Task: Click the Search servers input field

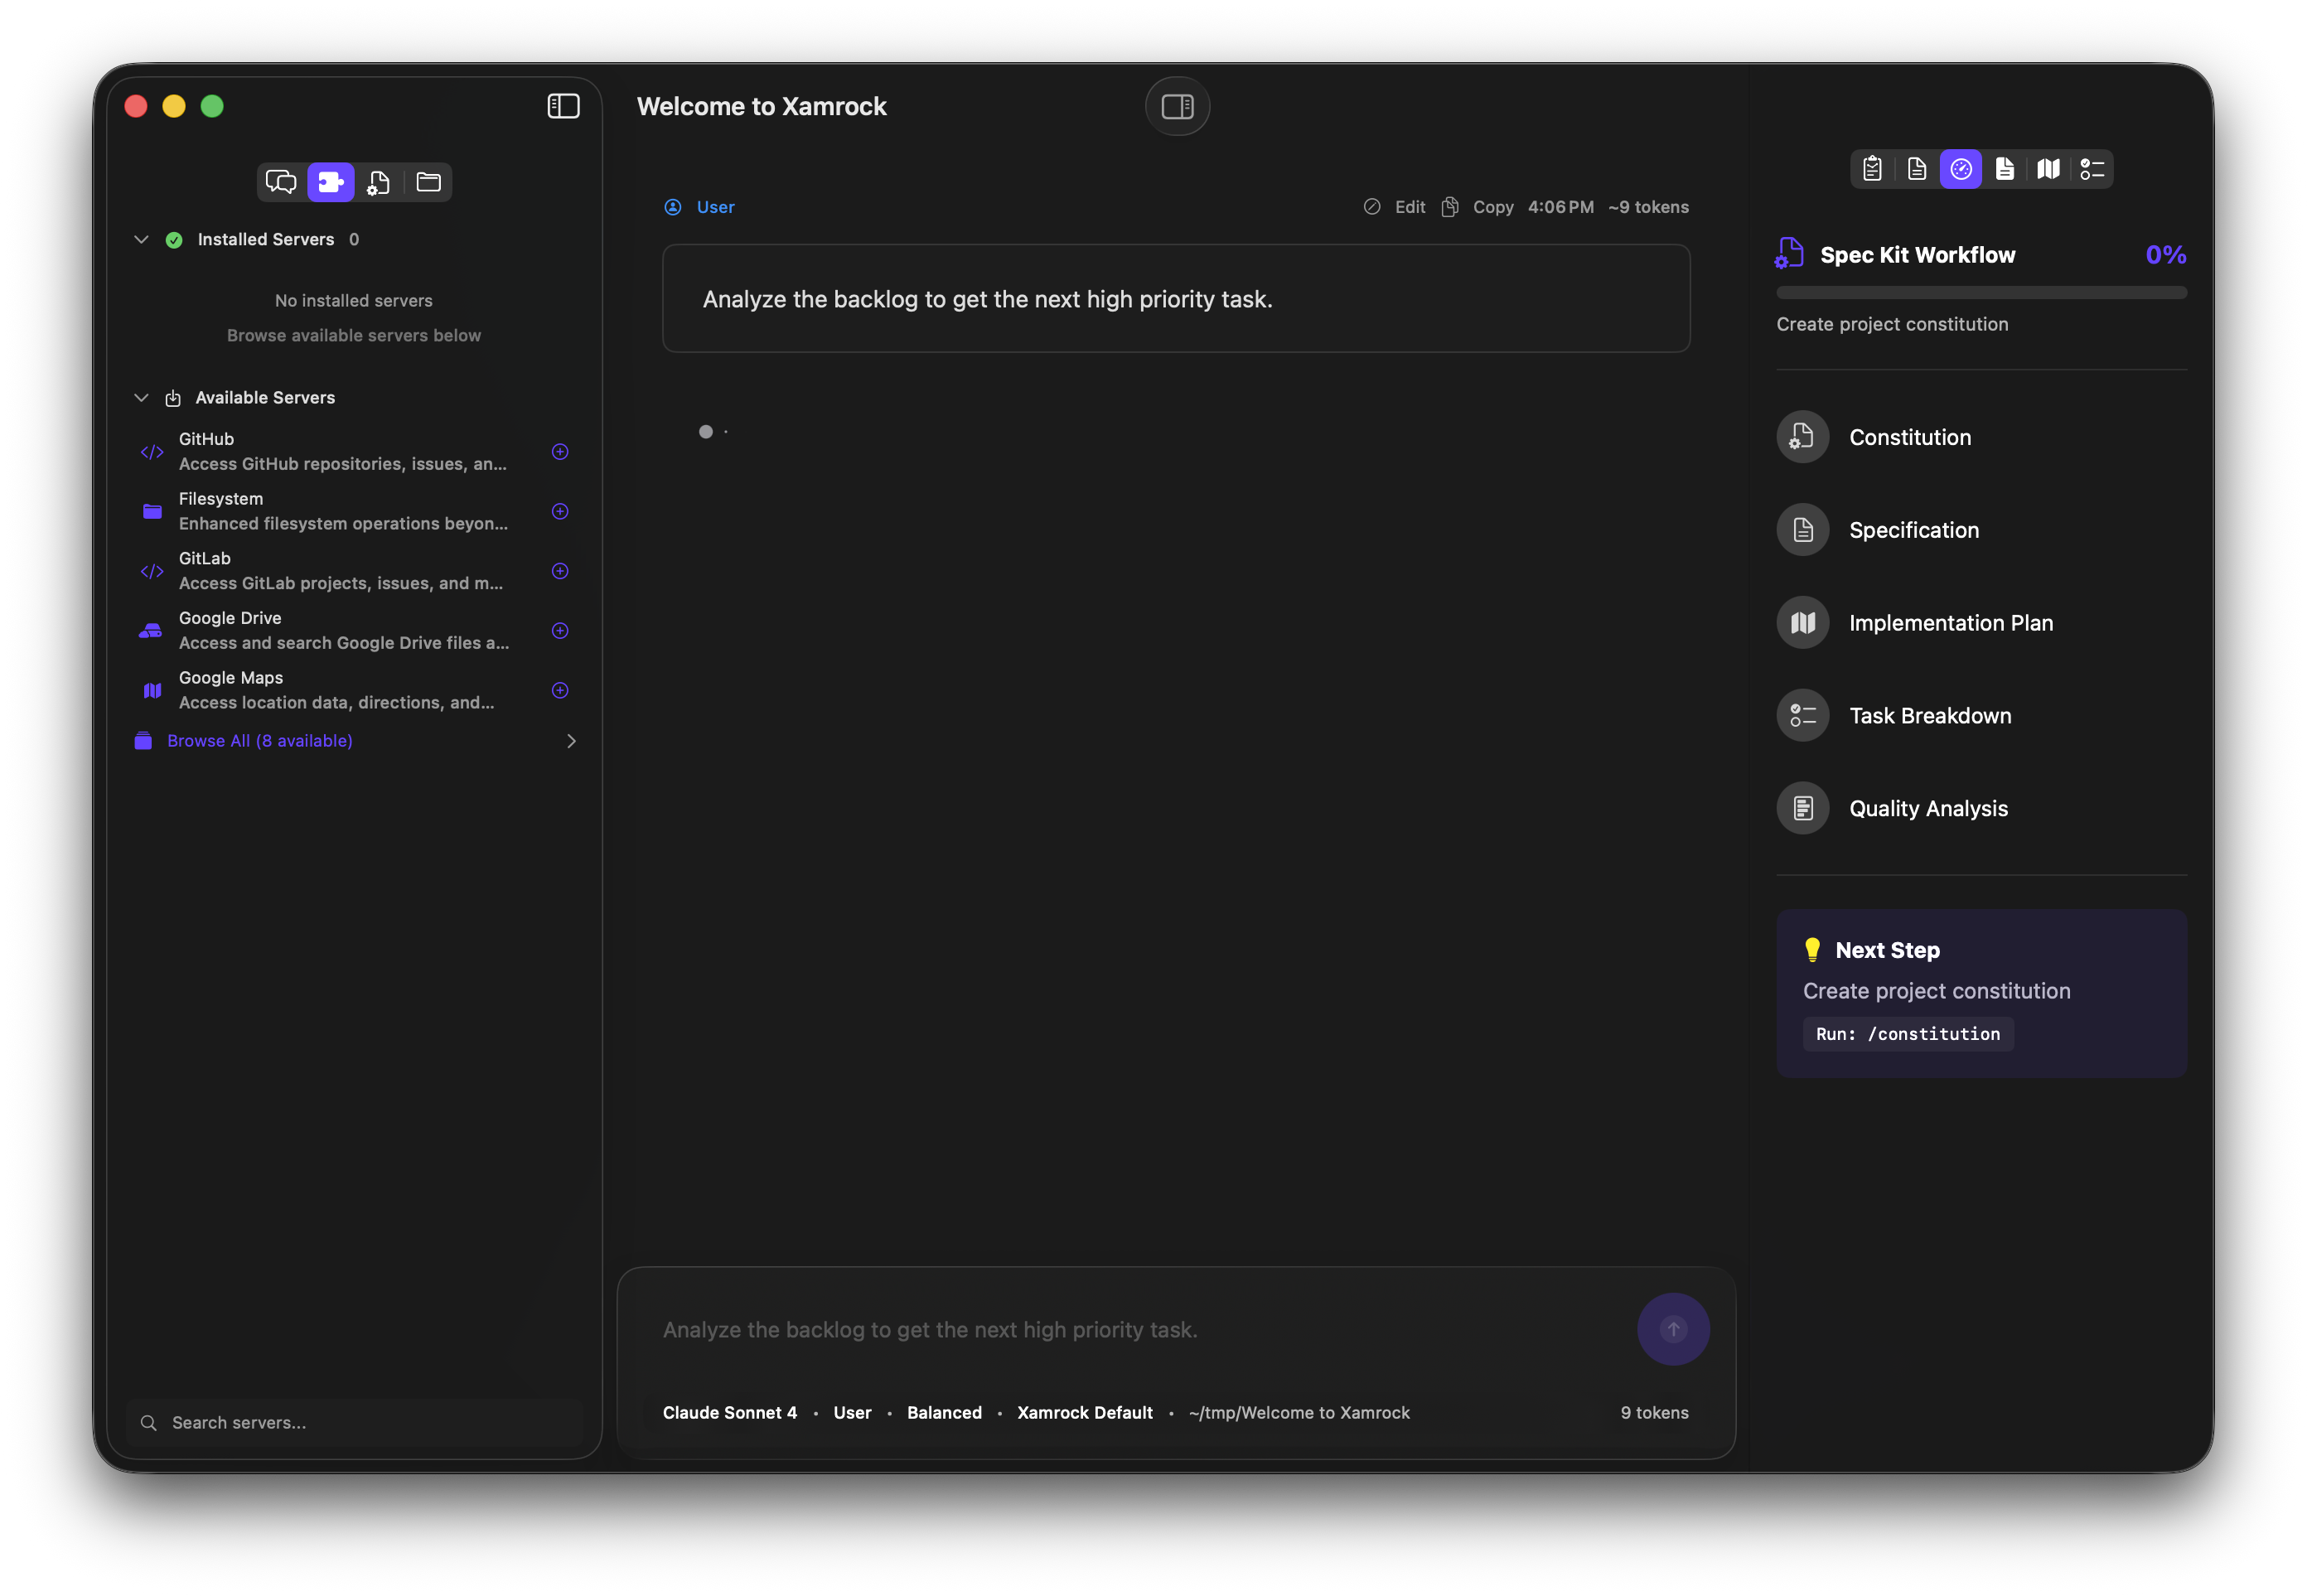Action: pyautogui.click(x=370, y=1422)
